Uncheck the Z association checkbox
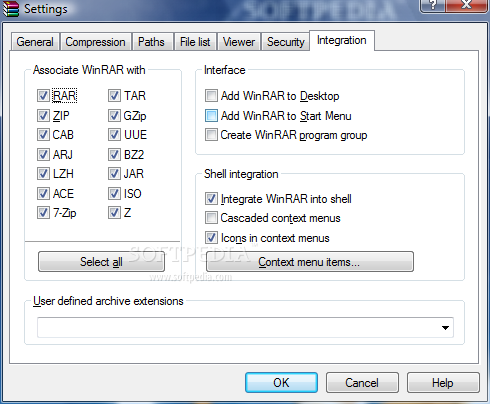 coord(114,213)
